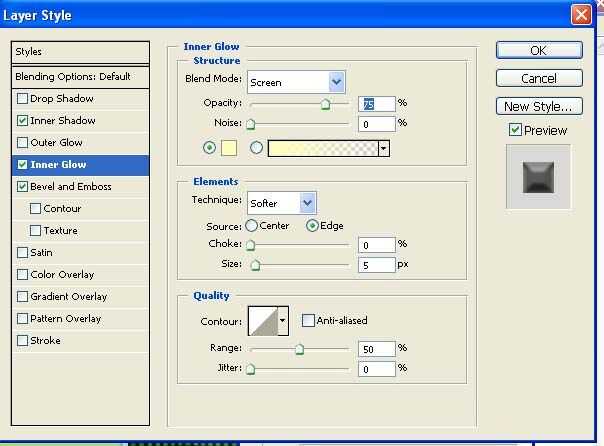The width and height of the screenshot is (604, 446).
Task: Click the Range slider handle
Action: pos(299,349)
